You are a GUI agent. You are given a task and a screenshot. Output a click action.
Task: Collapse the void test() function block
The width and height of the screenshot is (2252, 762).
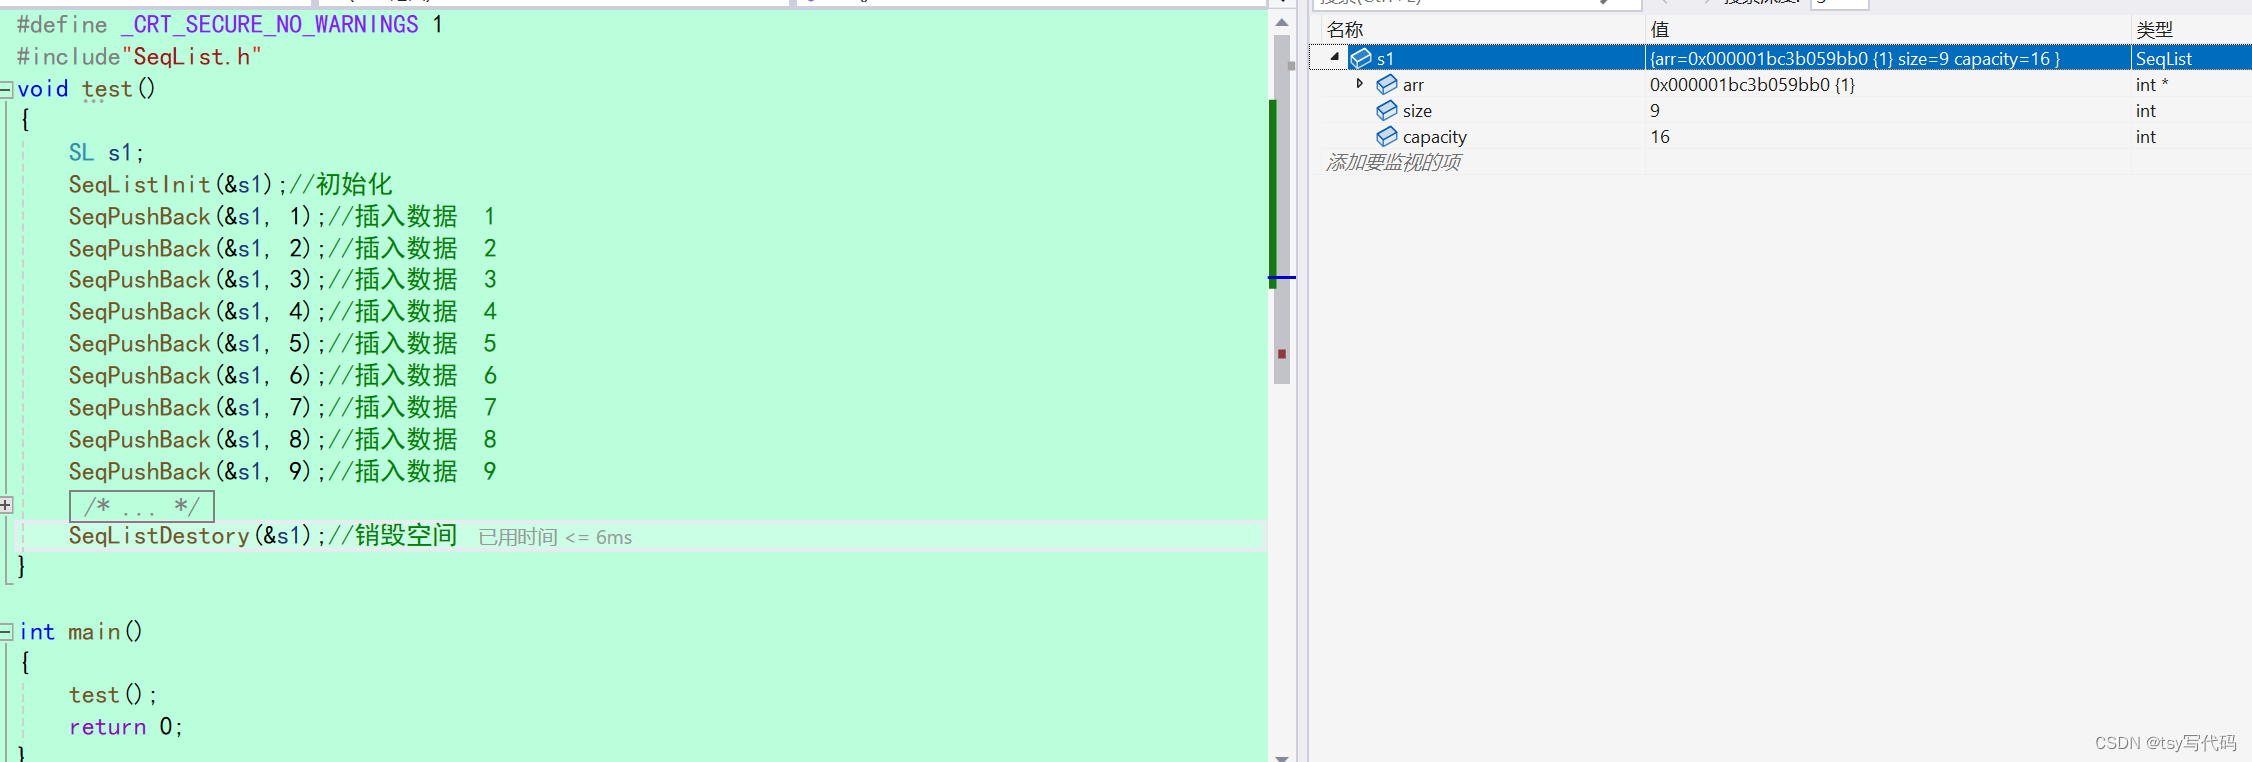click(x=6, y=89)
